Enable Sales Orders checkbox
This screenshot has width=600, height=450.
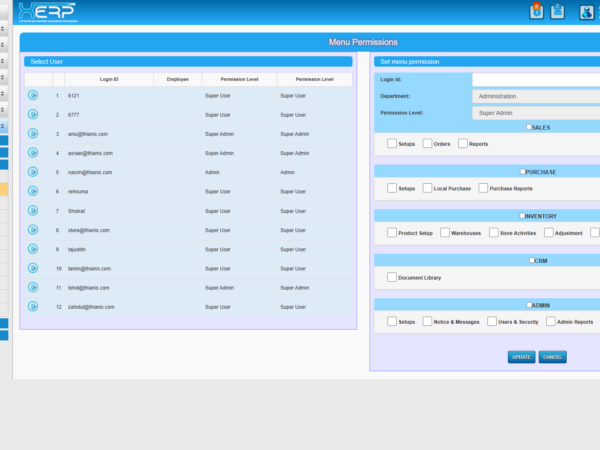(427, 143)
